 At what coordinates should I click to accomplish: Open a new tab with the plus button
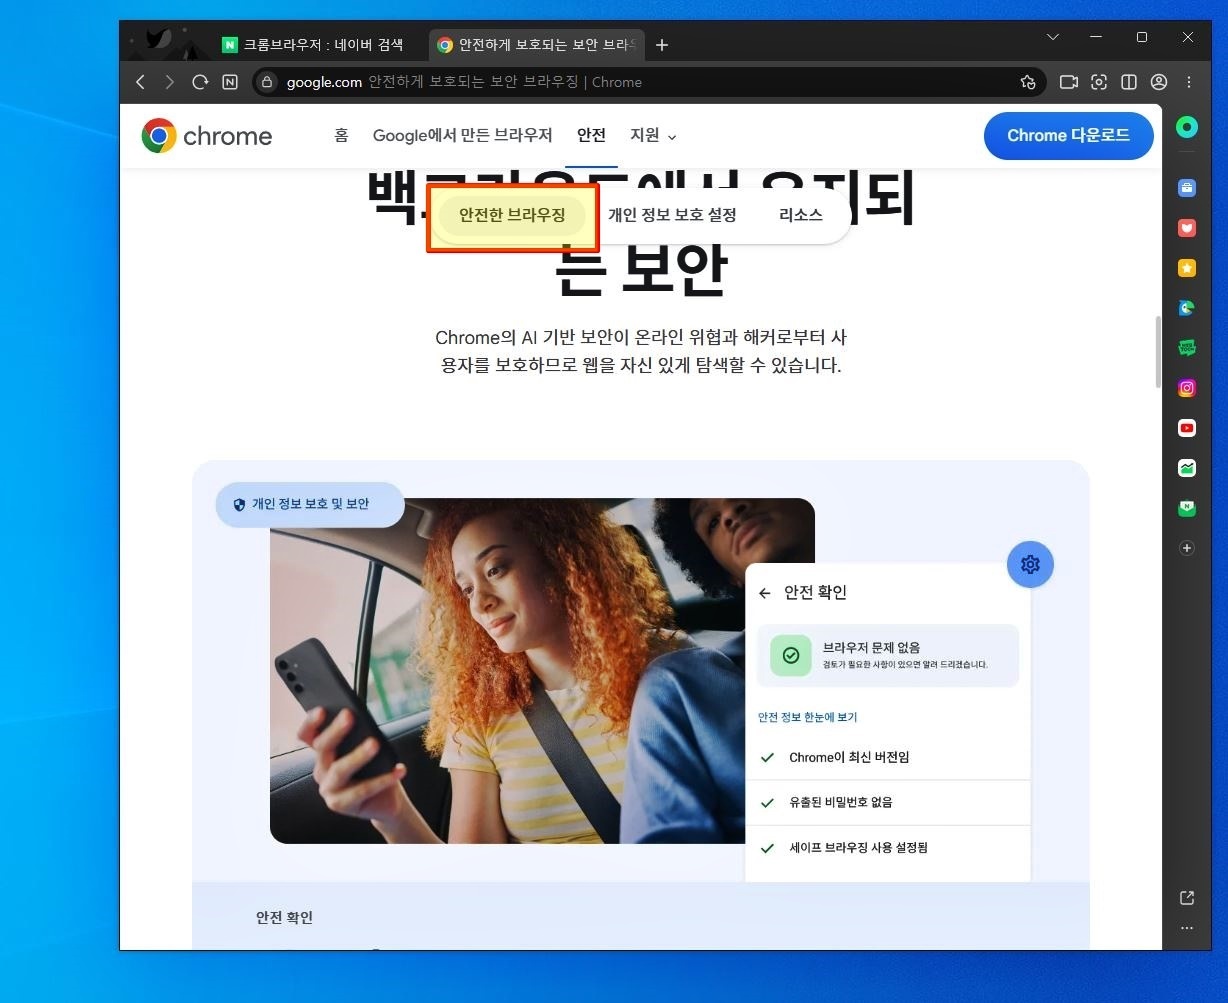pos(662,45)
